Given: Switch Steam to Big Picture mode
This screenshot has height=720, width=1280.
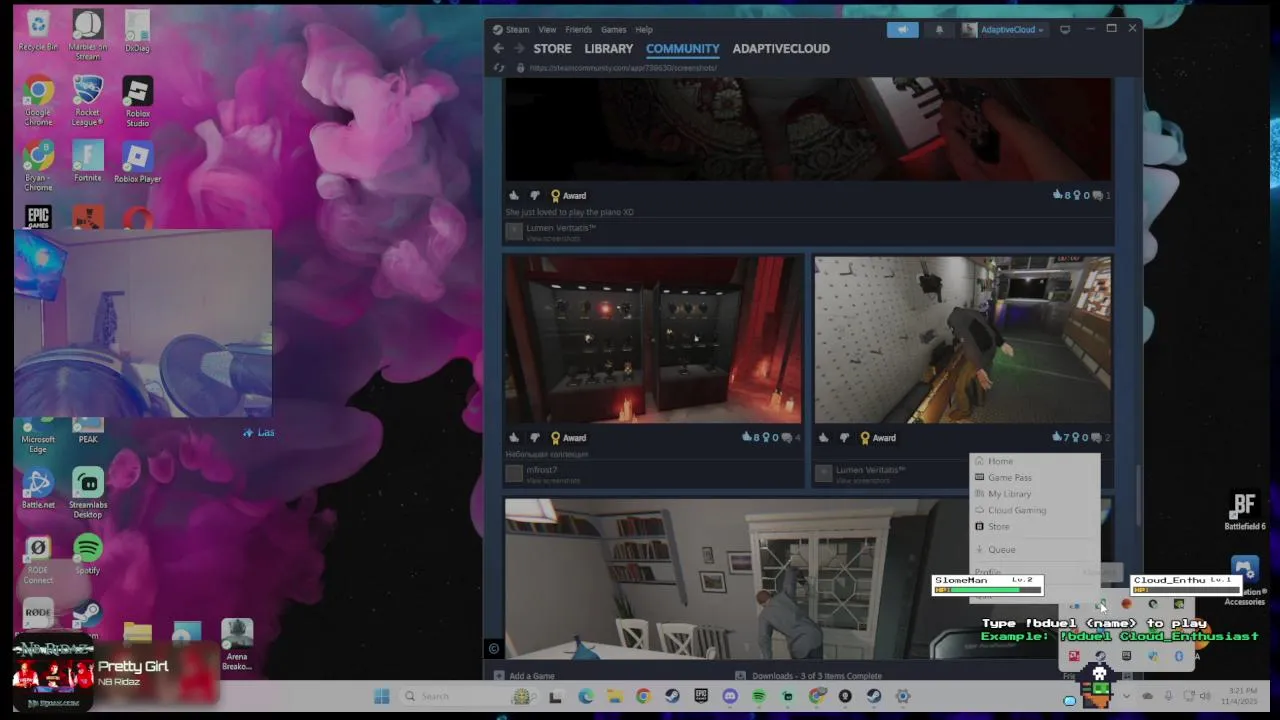Looking at the screenshot, I should [1065, 30].
